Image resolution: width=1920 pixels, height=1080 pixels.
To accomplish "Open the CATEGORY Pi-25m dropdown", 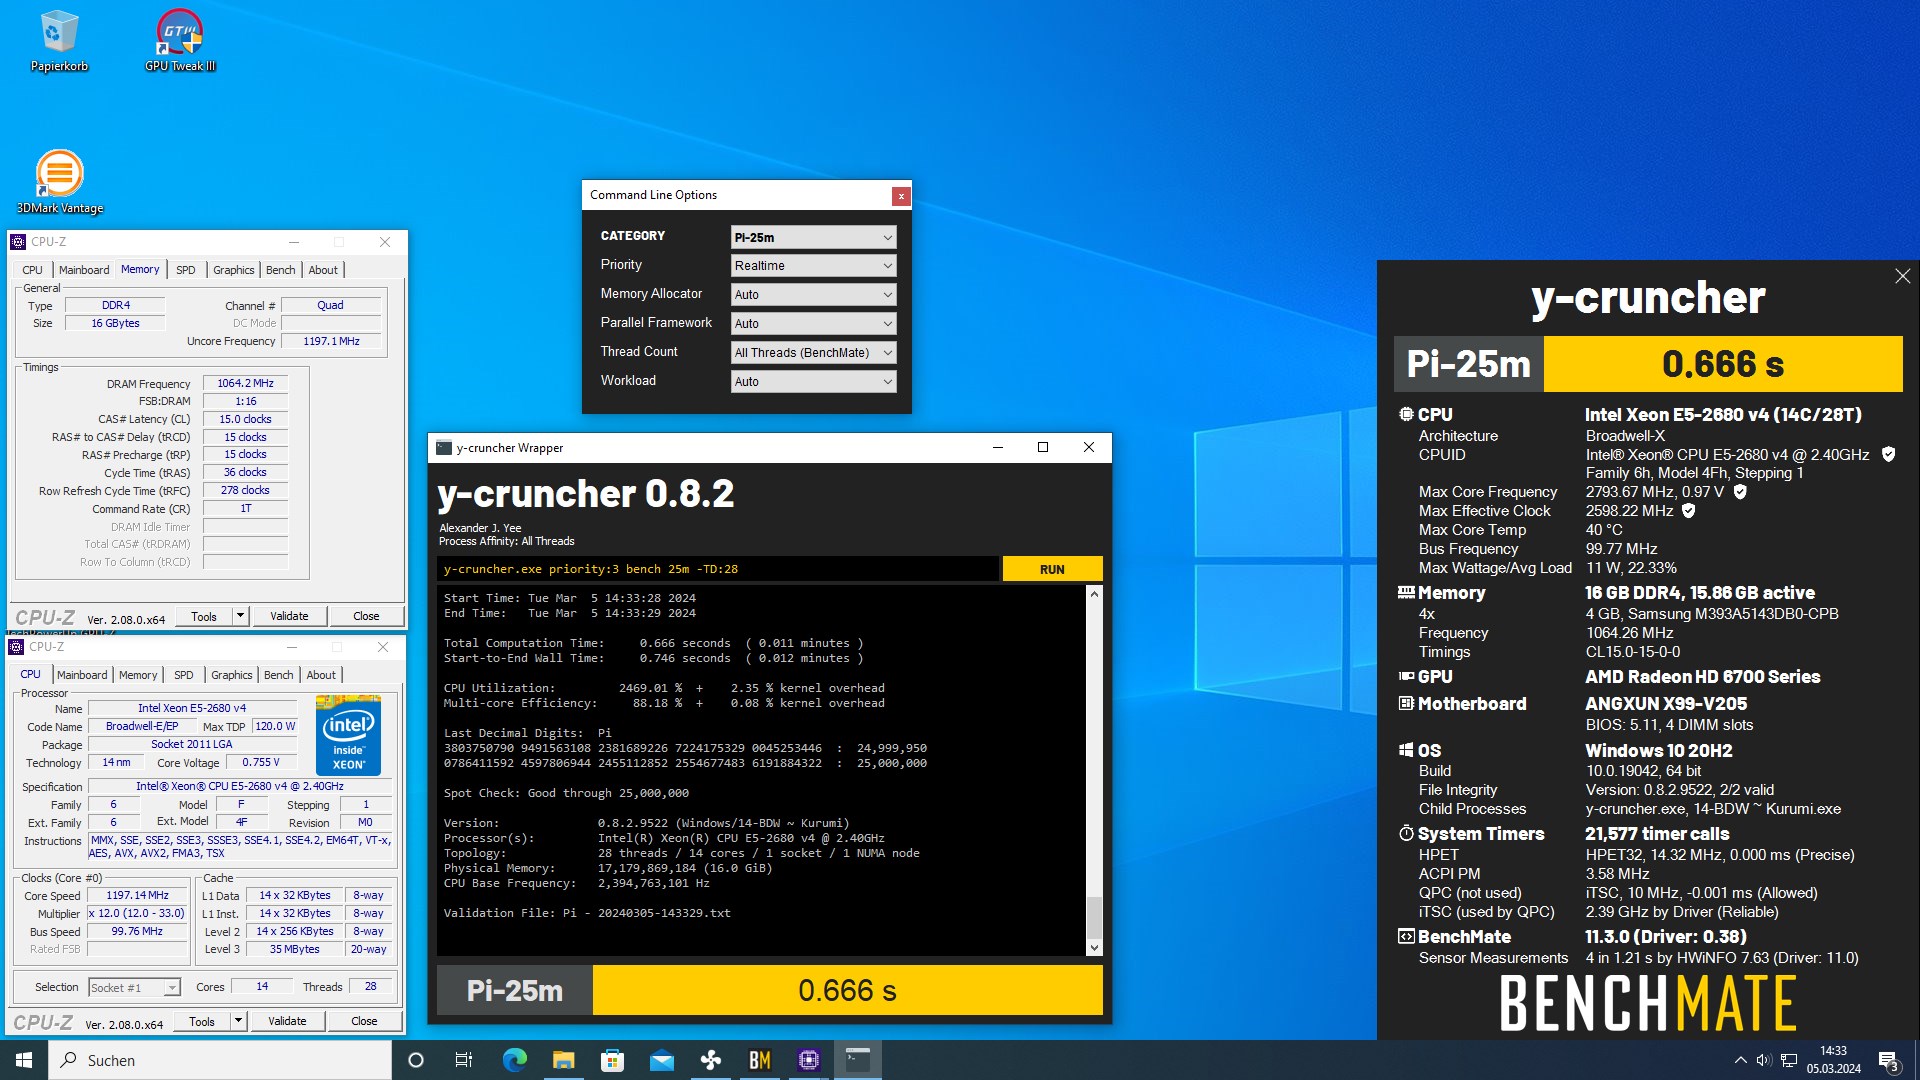I will (813, 237).
